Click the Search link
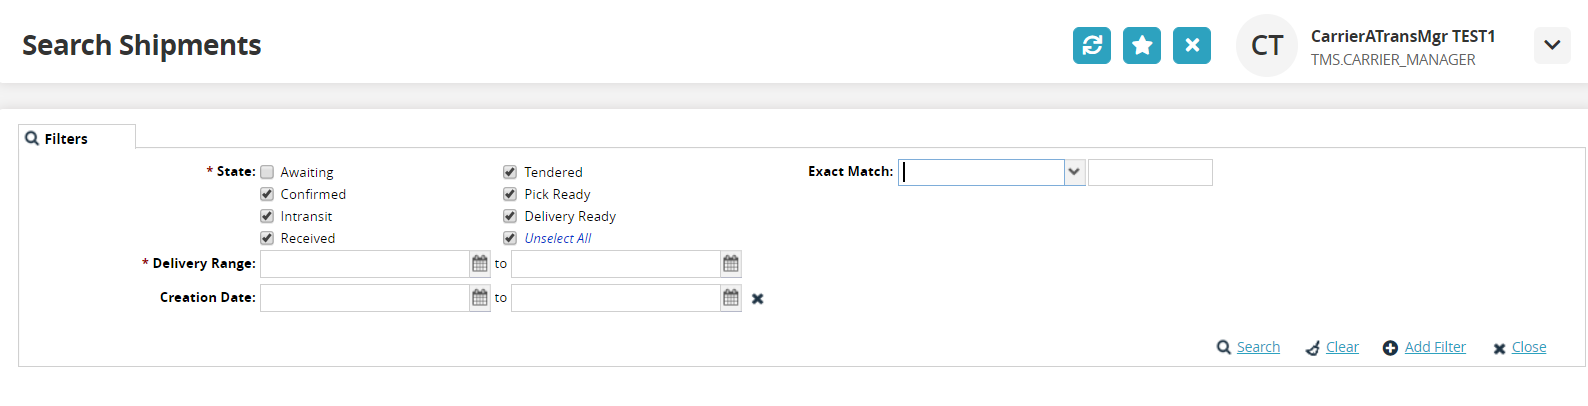This screenshot has height=406, width=1588. [1258, 347]
